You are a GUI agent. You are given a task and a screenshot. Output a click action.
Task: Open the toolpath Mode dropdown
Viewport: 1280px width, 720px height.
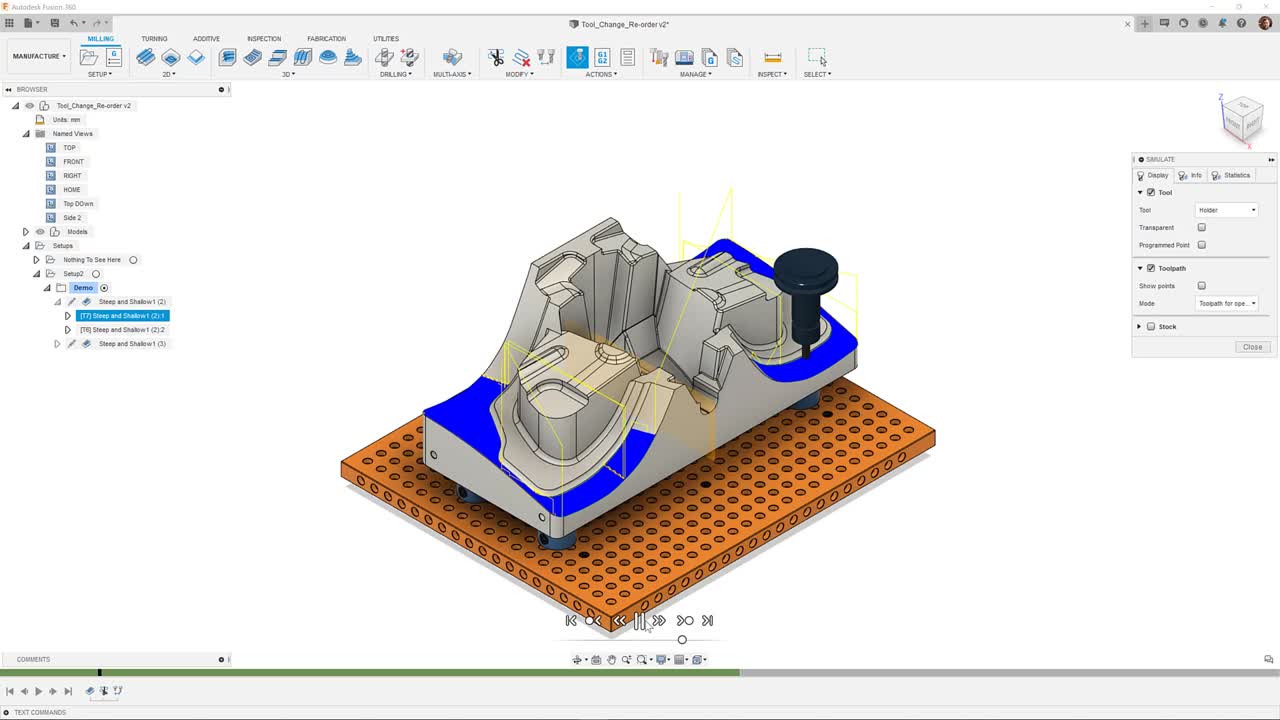pyautogui.click(x=1227, y=303)
